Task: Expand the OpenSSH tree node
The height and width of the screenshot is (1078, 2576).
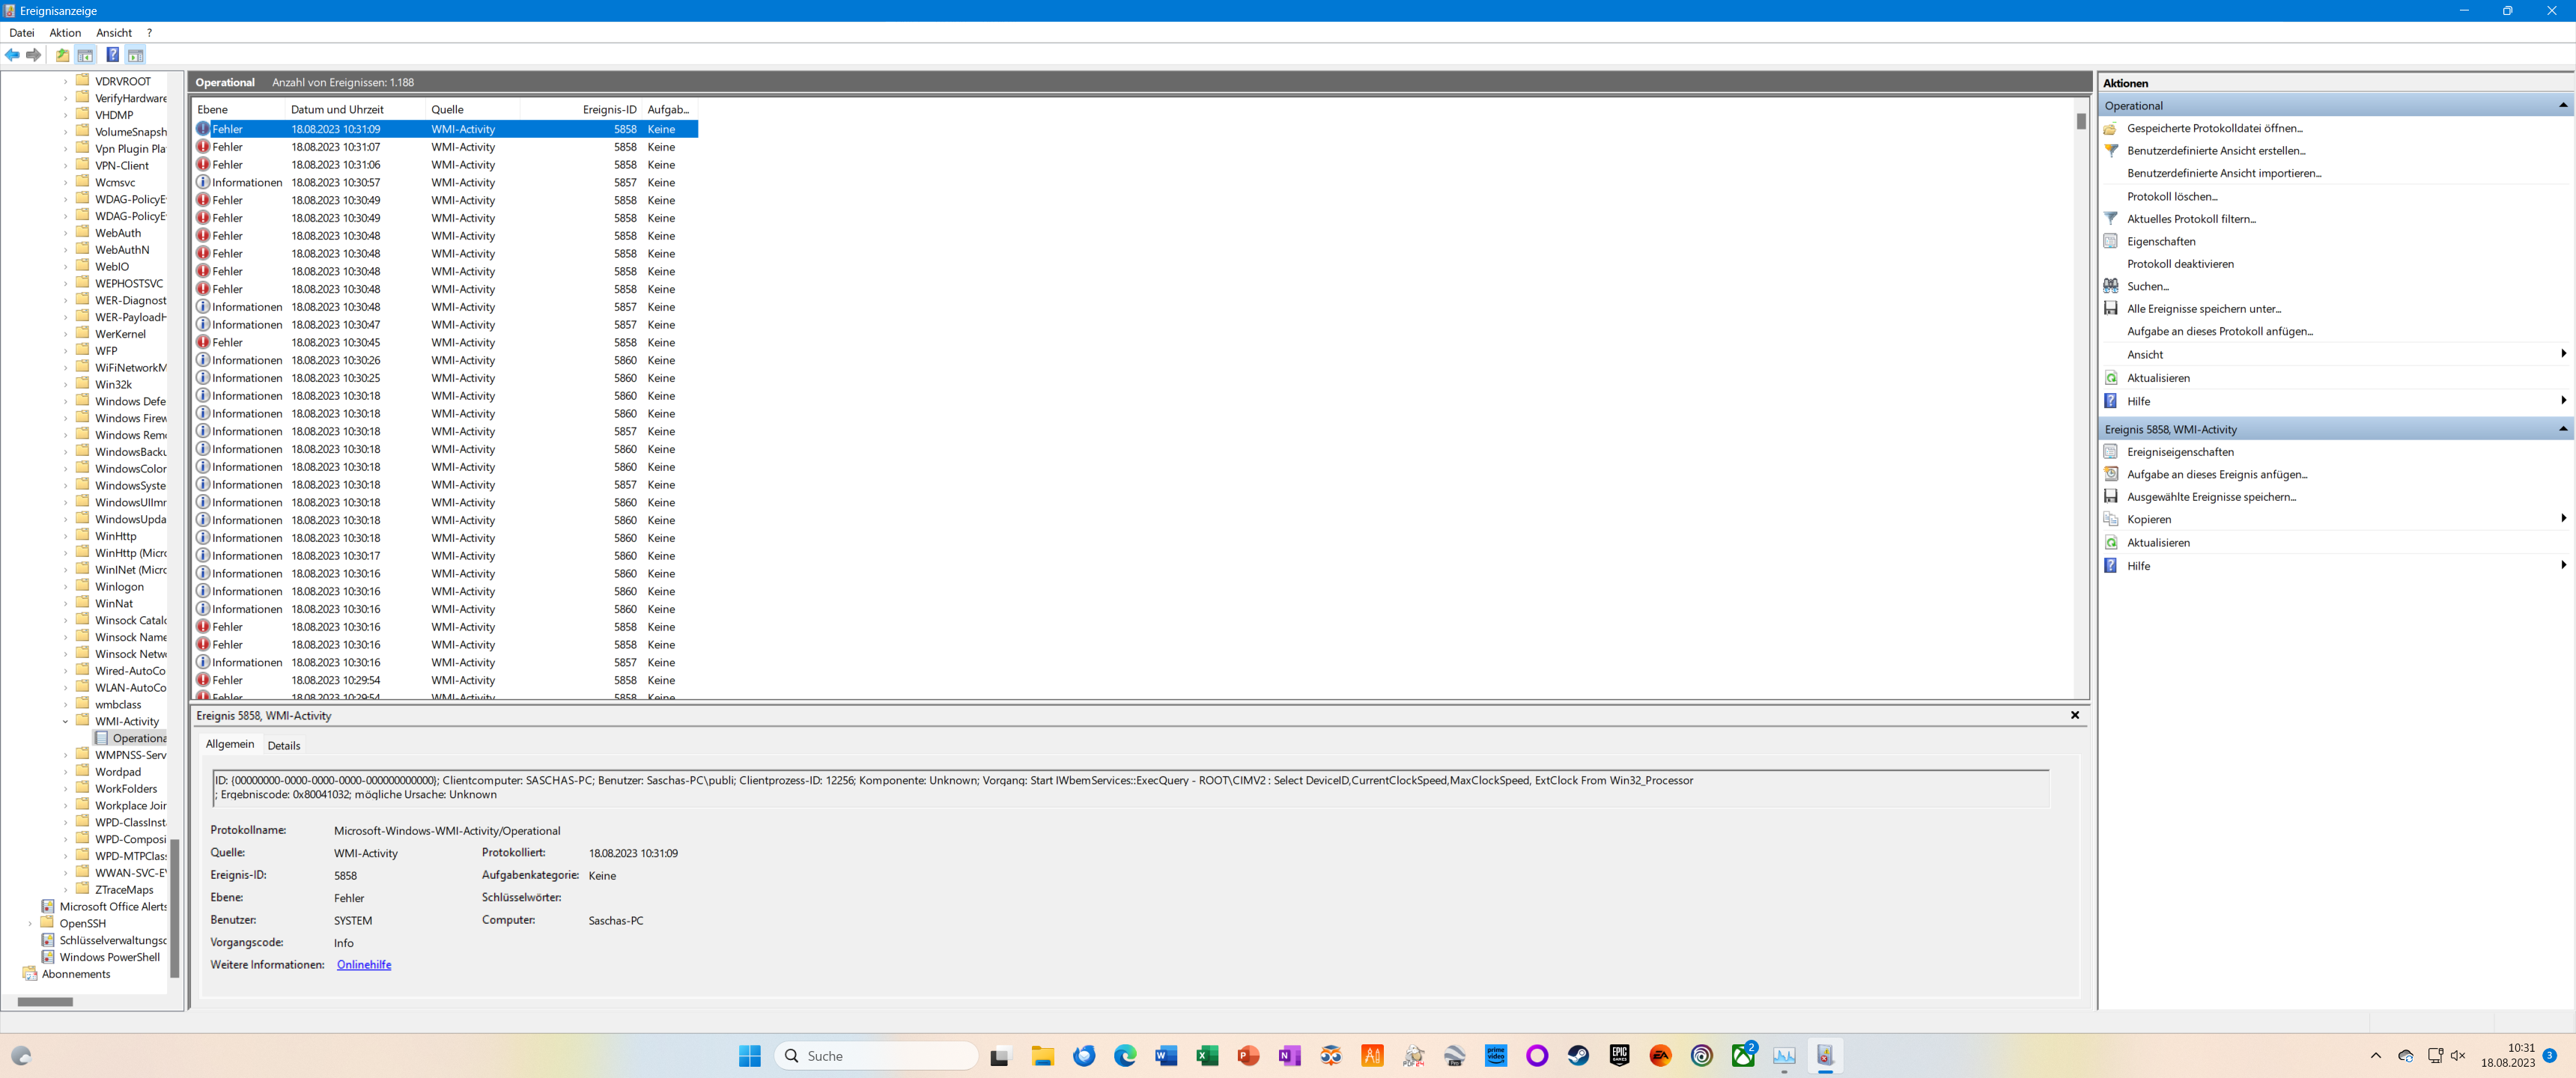Action: click(x=30, y=923)
